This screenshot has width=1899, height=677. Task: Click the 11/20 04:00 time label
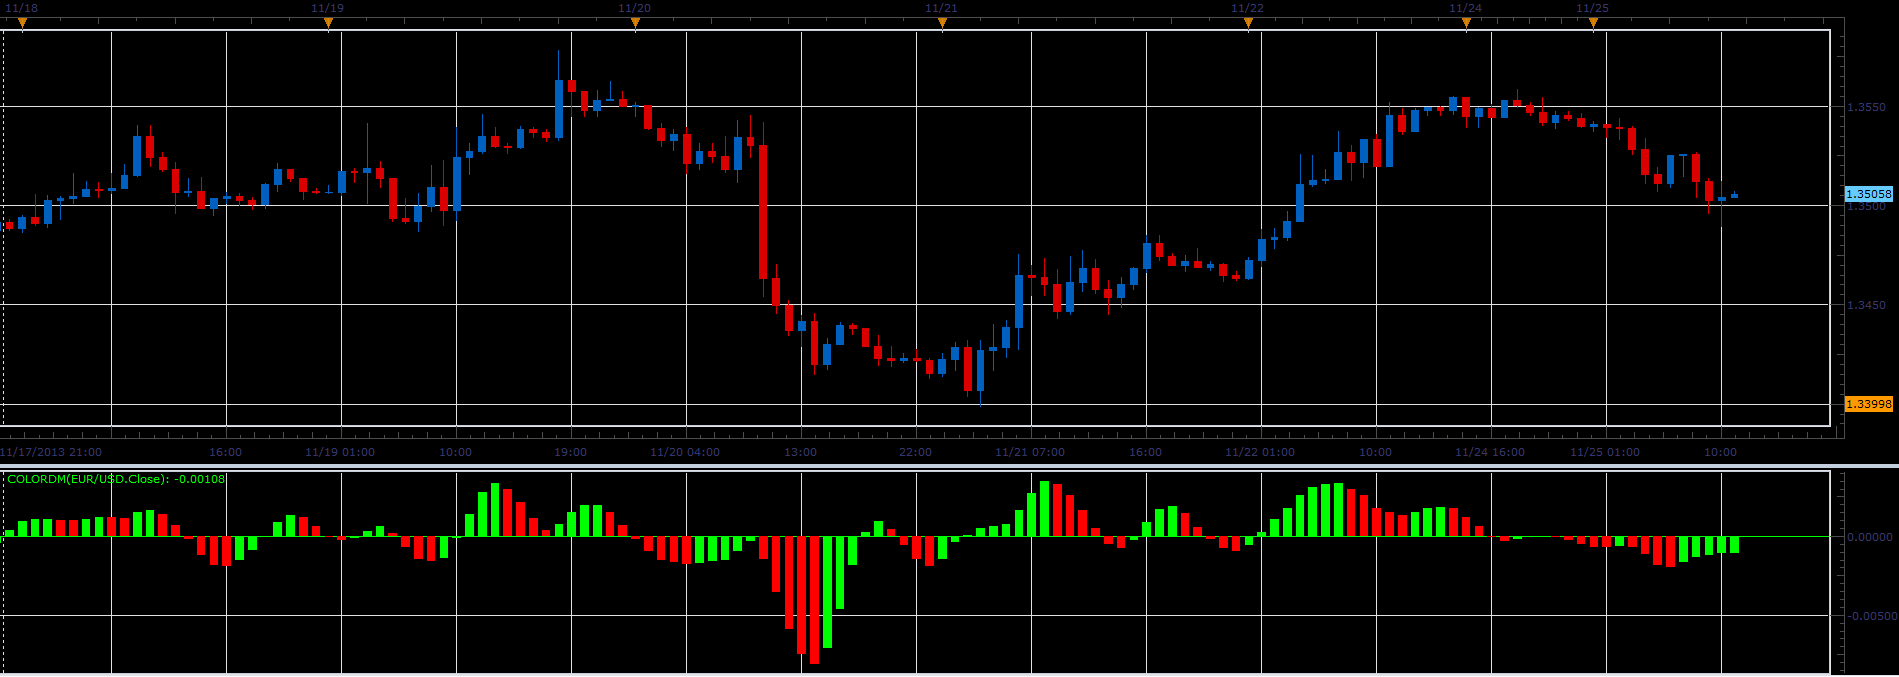pyautogui.click(x=685, y=452)
